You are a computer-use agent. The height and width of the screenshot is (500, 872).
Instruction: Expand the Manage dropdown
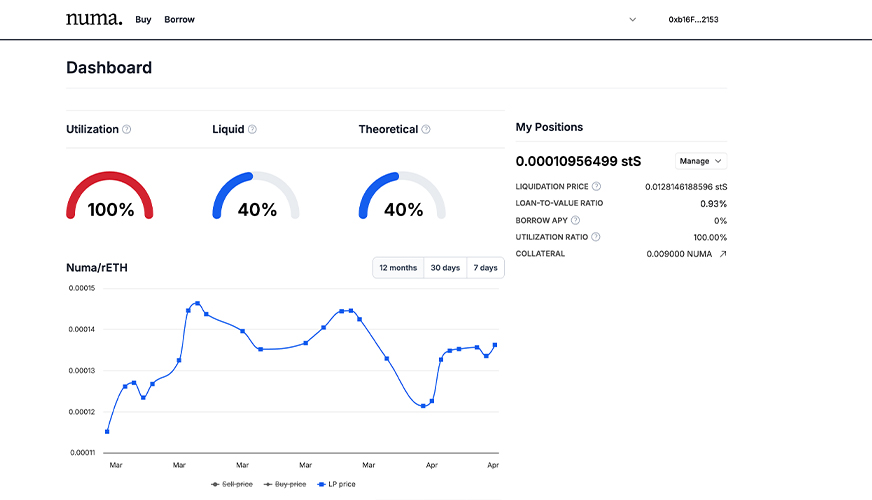(x=700, y=161)
